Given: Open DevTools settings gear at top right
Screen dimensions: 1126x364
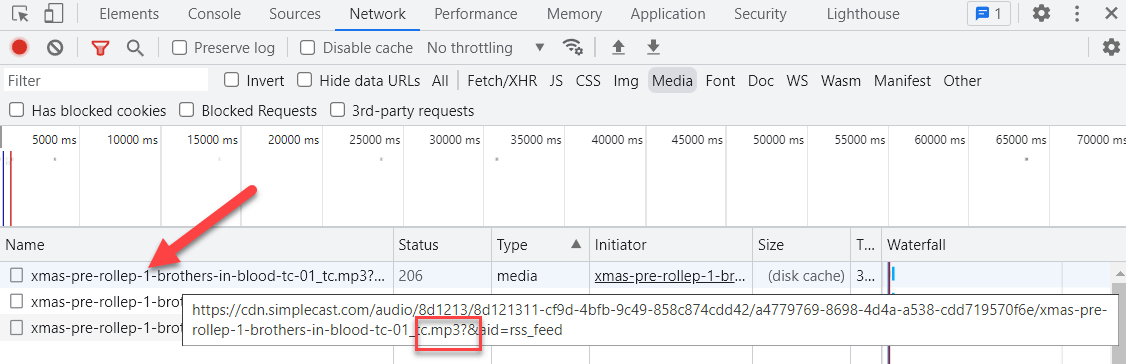Looking at the screenshot, I should coord(1041,13).
